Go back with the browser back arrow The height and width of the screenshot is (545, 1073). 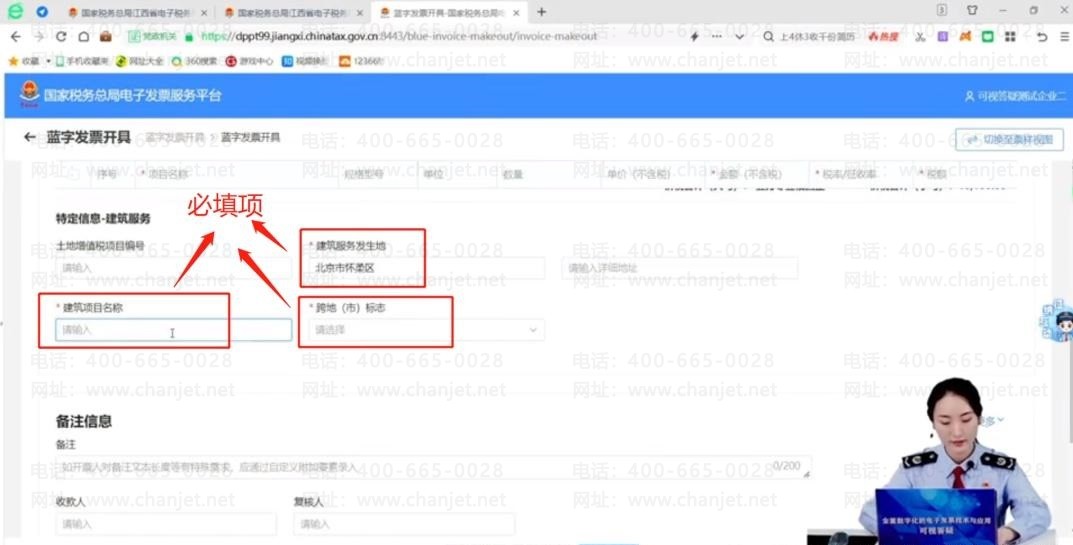(x=16, y=36)
